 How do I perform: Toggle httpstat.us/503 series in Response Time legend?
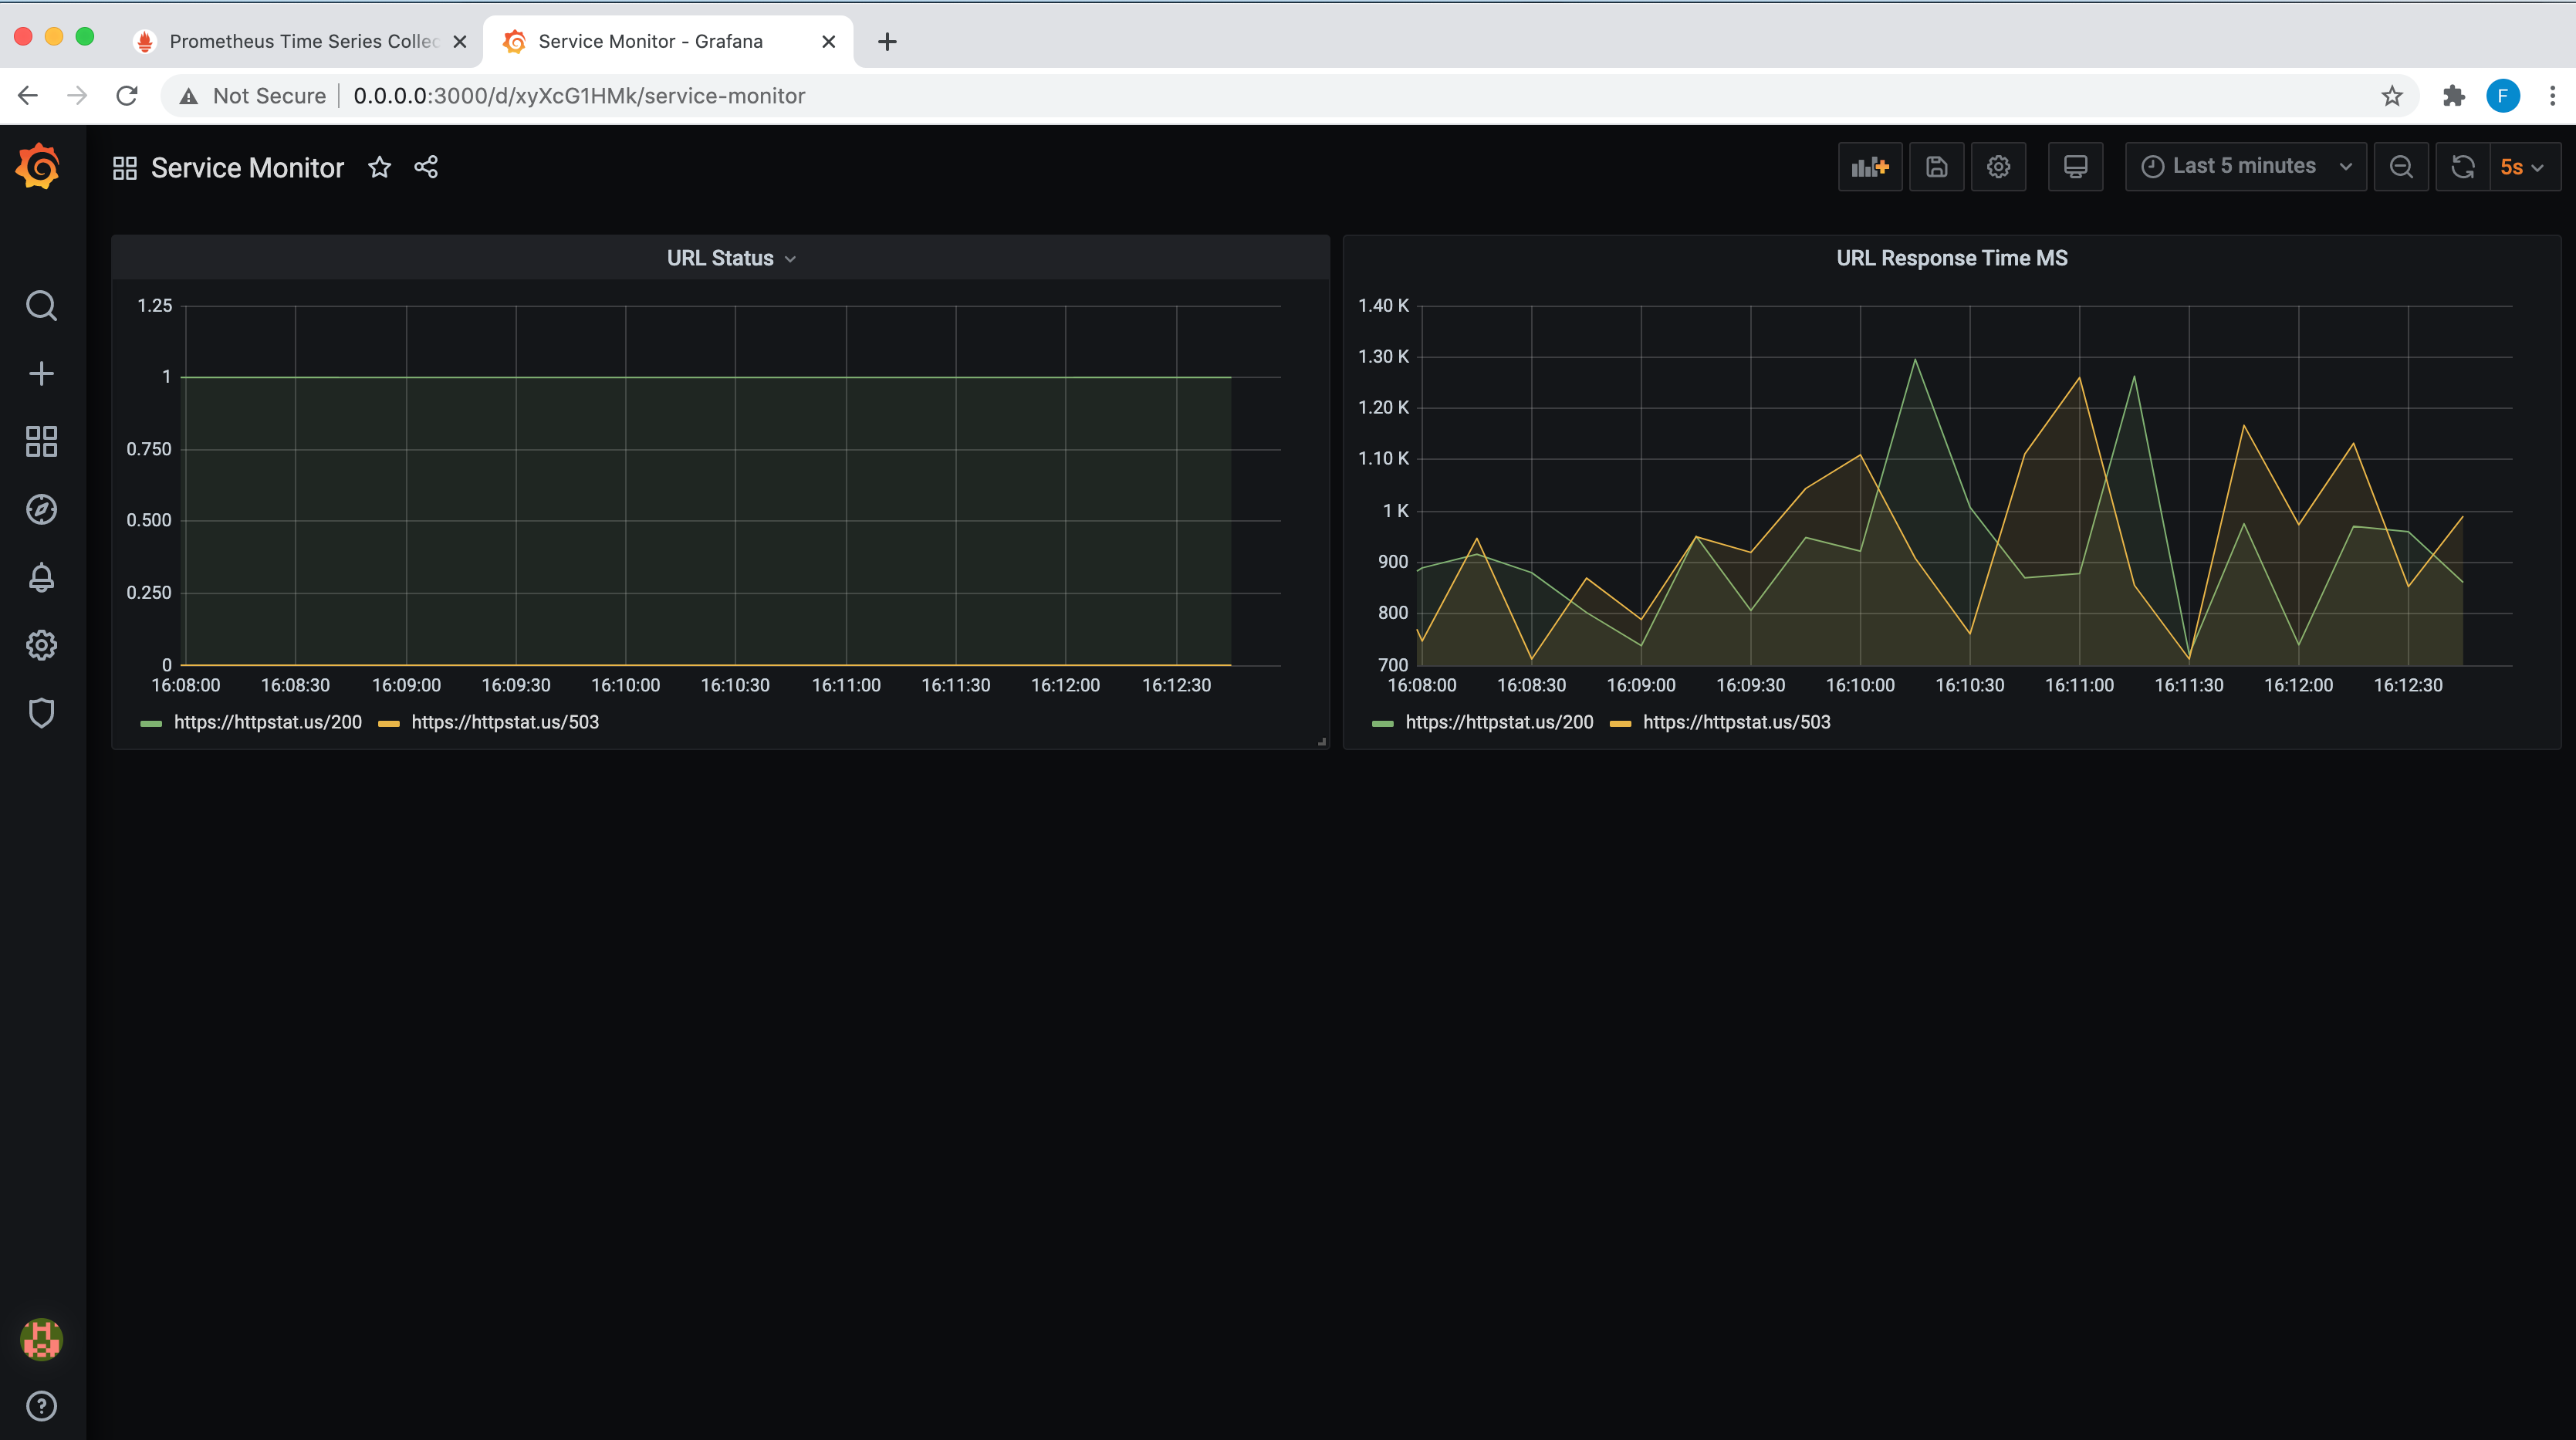pyautogui.click(x=1736, y=722)
